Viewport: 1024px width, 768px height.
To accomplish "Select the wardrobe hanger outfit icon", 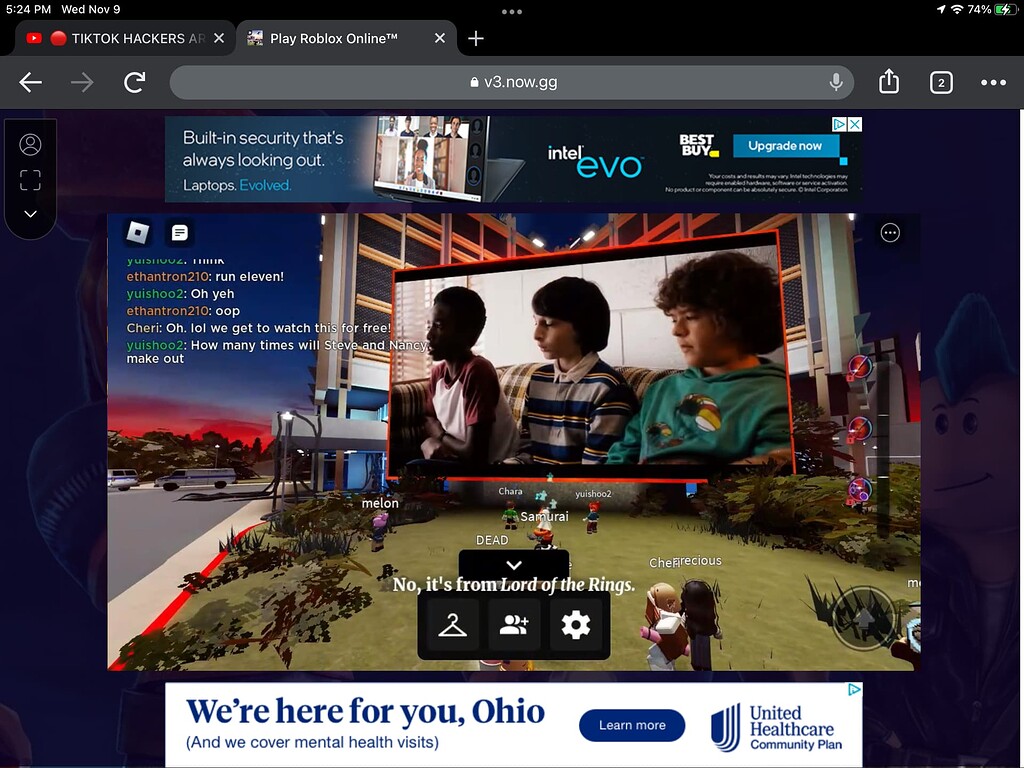I will [450, 625].
